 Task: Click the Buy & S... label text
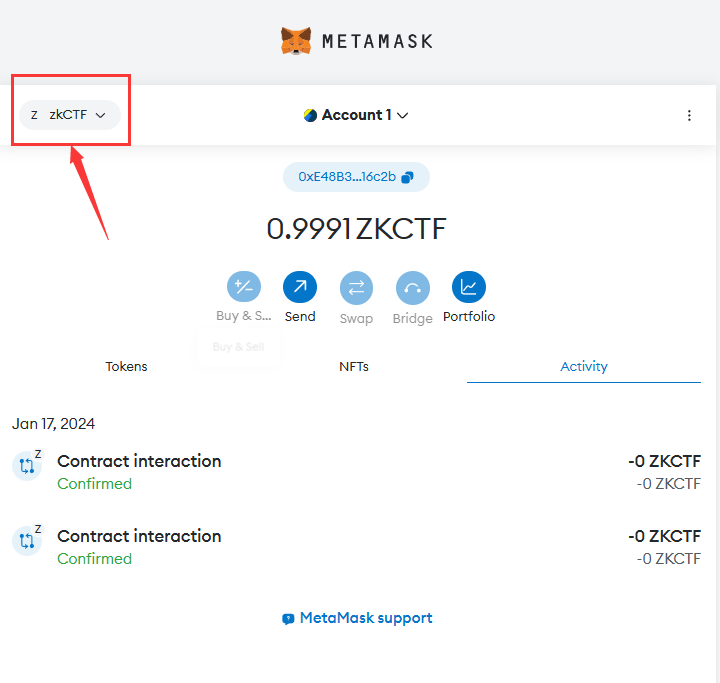pyautogui.click(x=244, y=316)
